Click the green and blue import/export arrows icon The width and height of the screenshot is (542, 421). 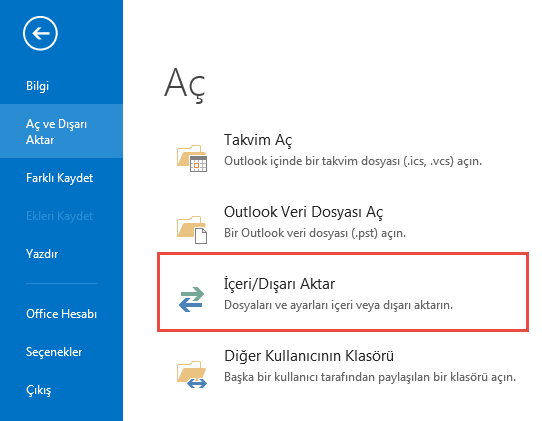pos(192,299)
